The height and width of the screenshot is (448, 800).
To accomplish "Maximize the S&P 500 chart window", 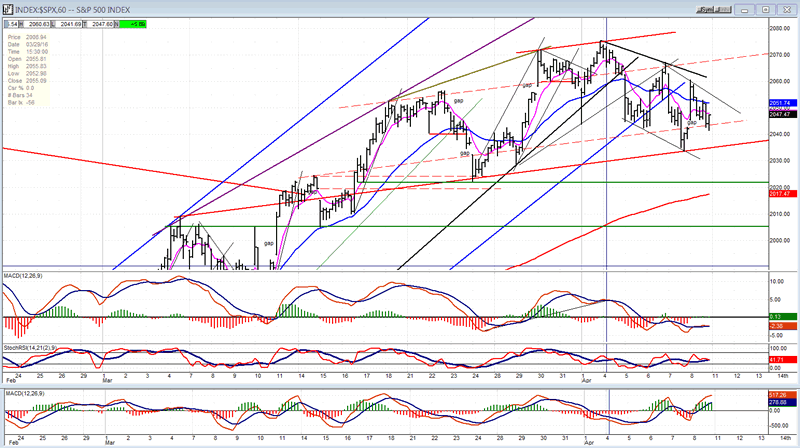I will point(766,9).
